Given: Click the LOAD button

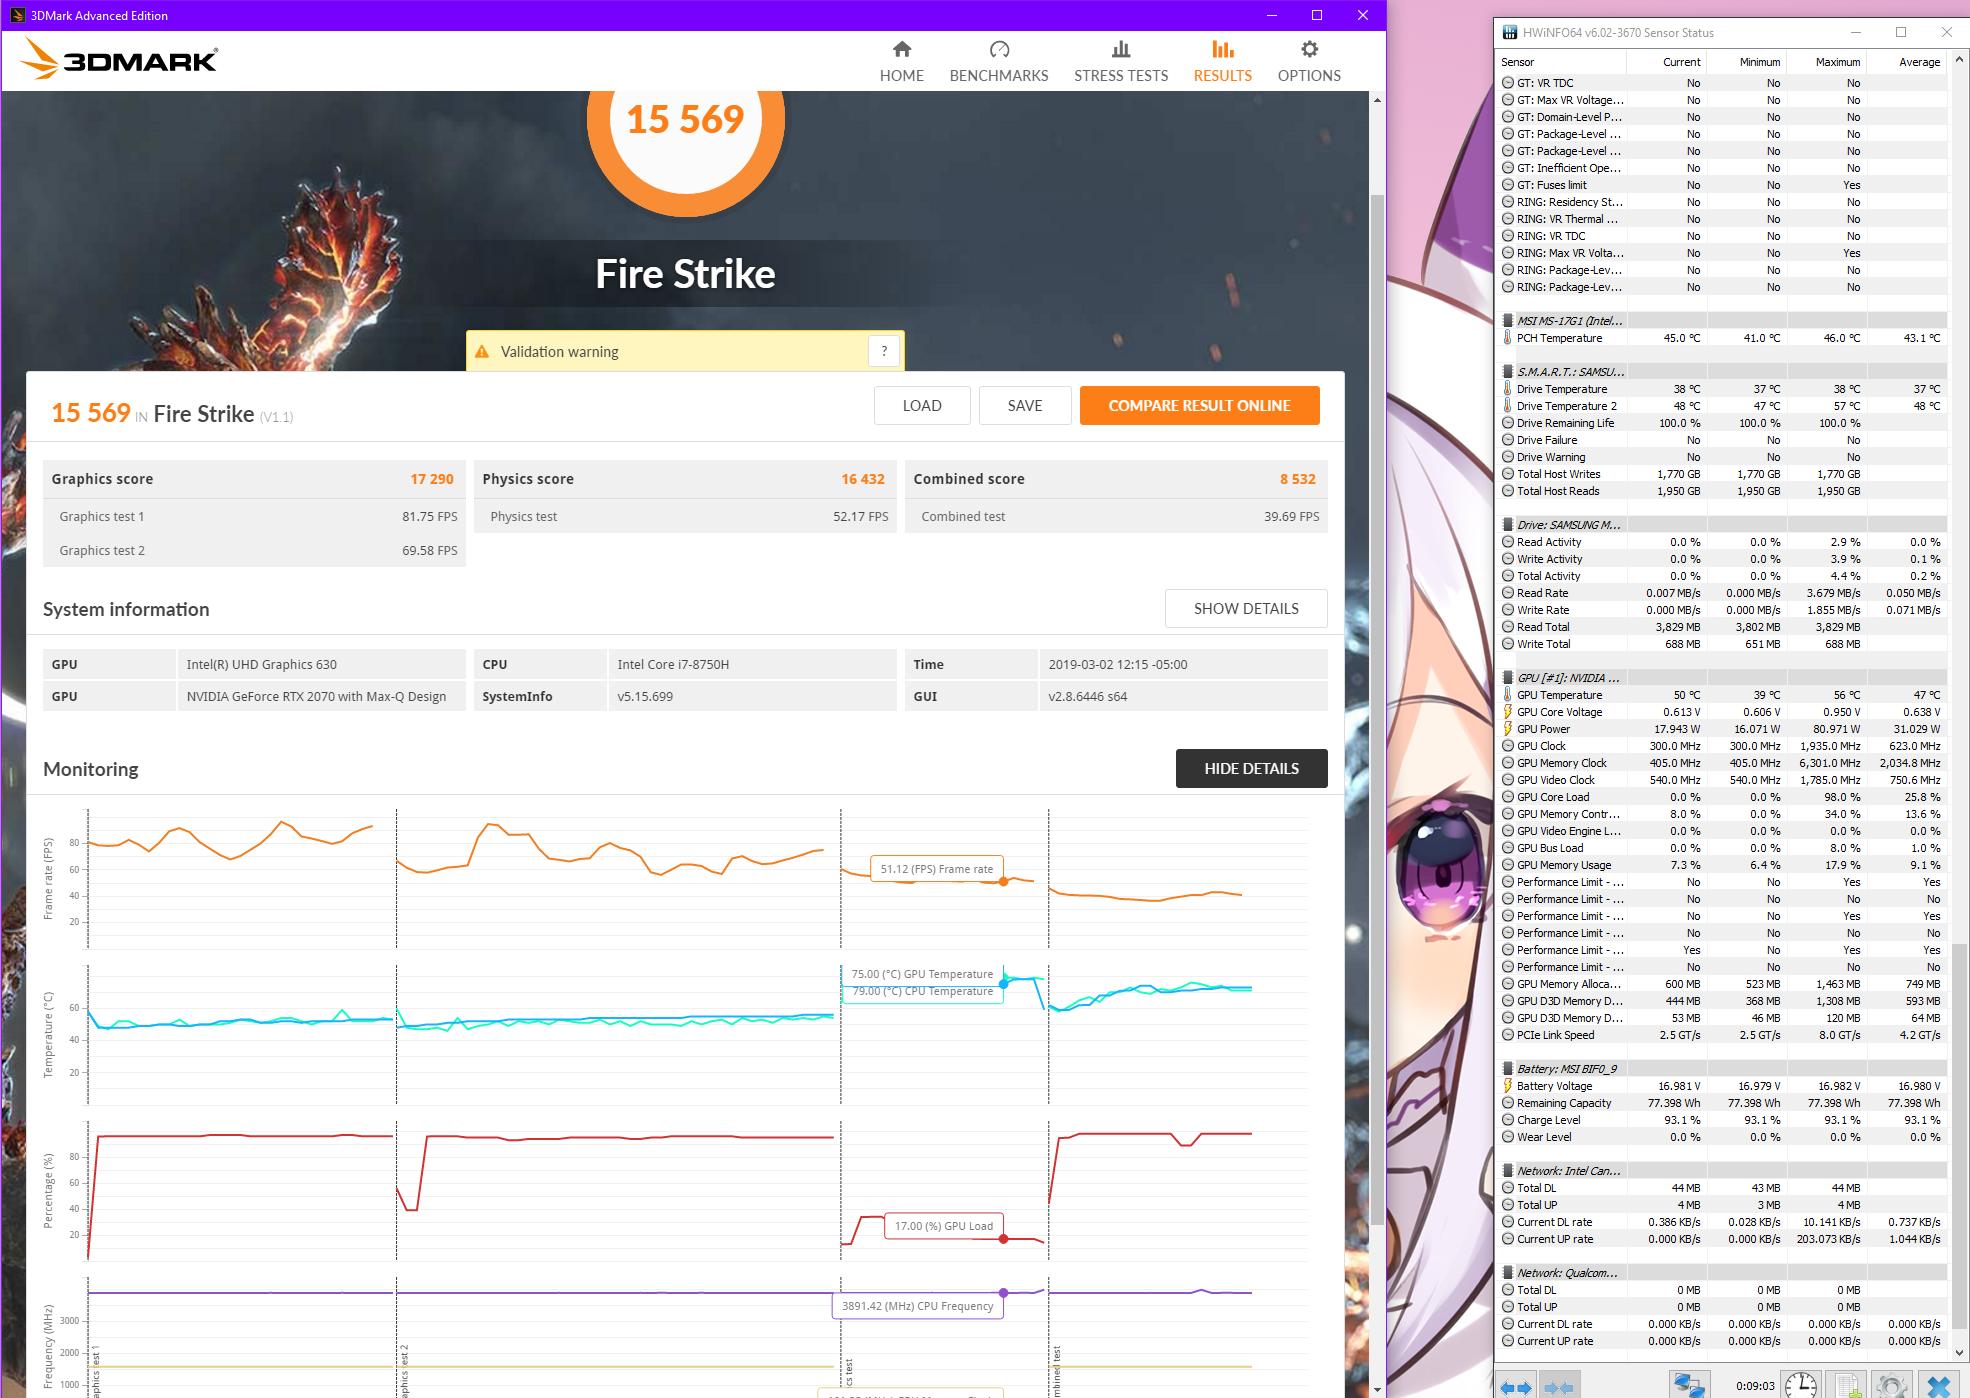Looking at the screenshot, I should 922,405.
